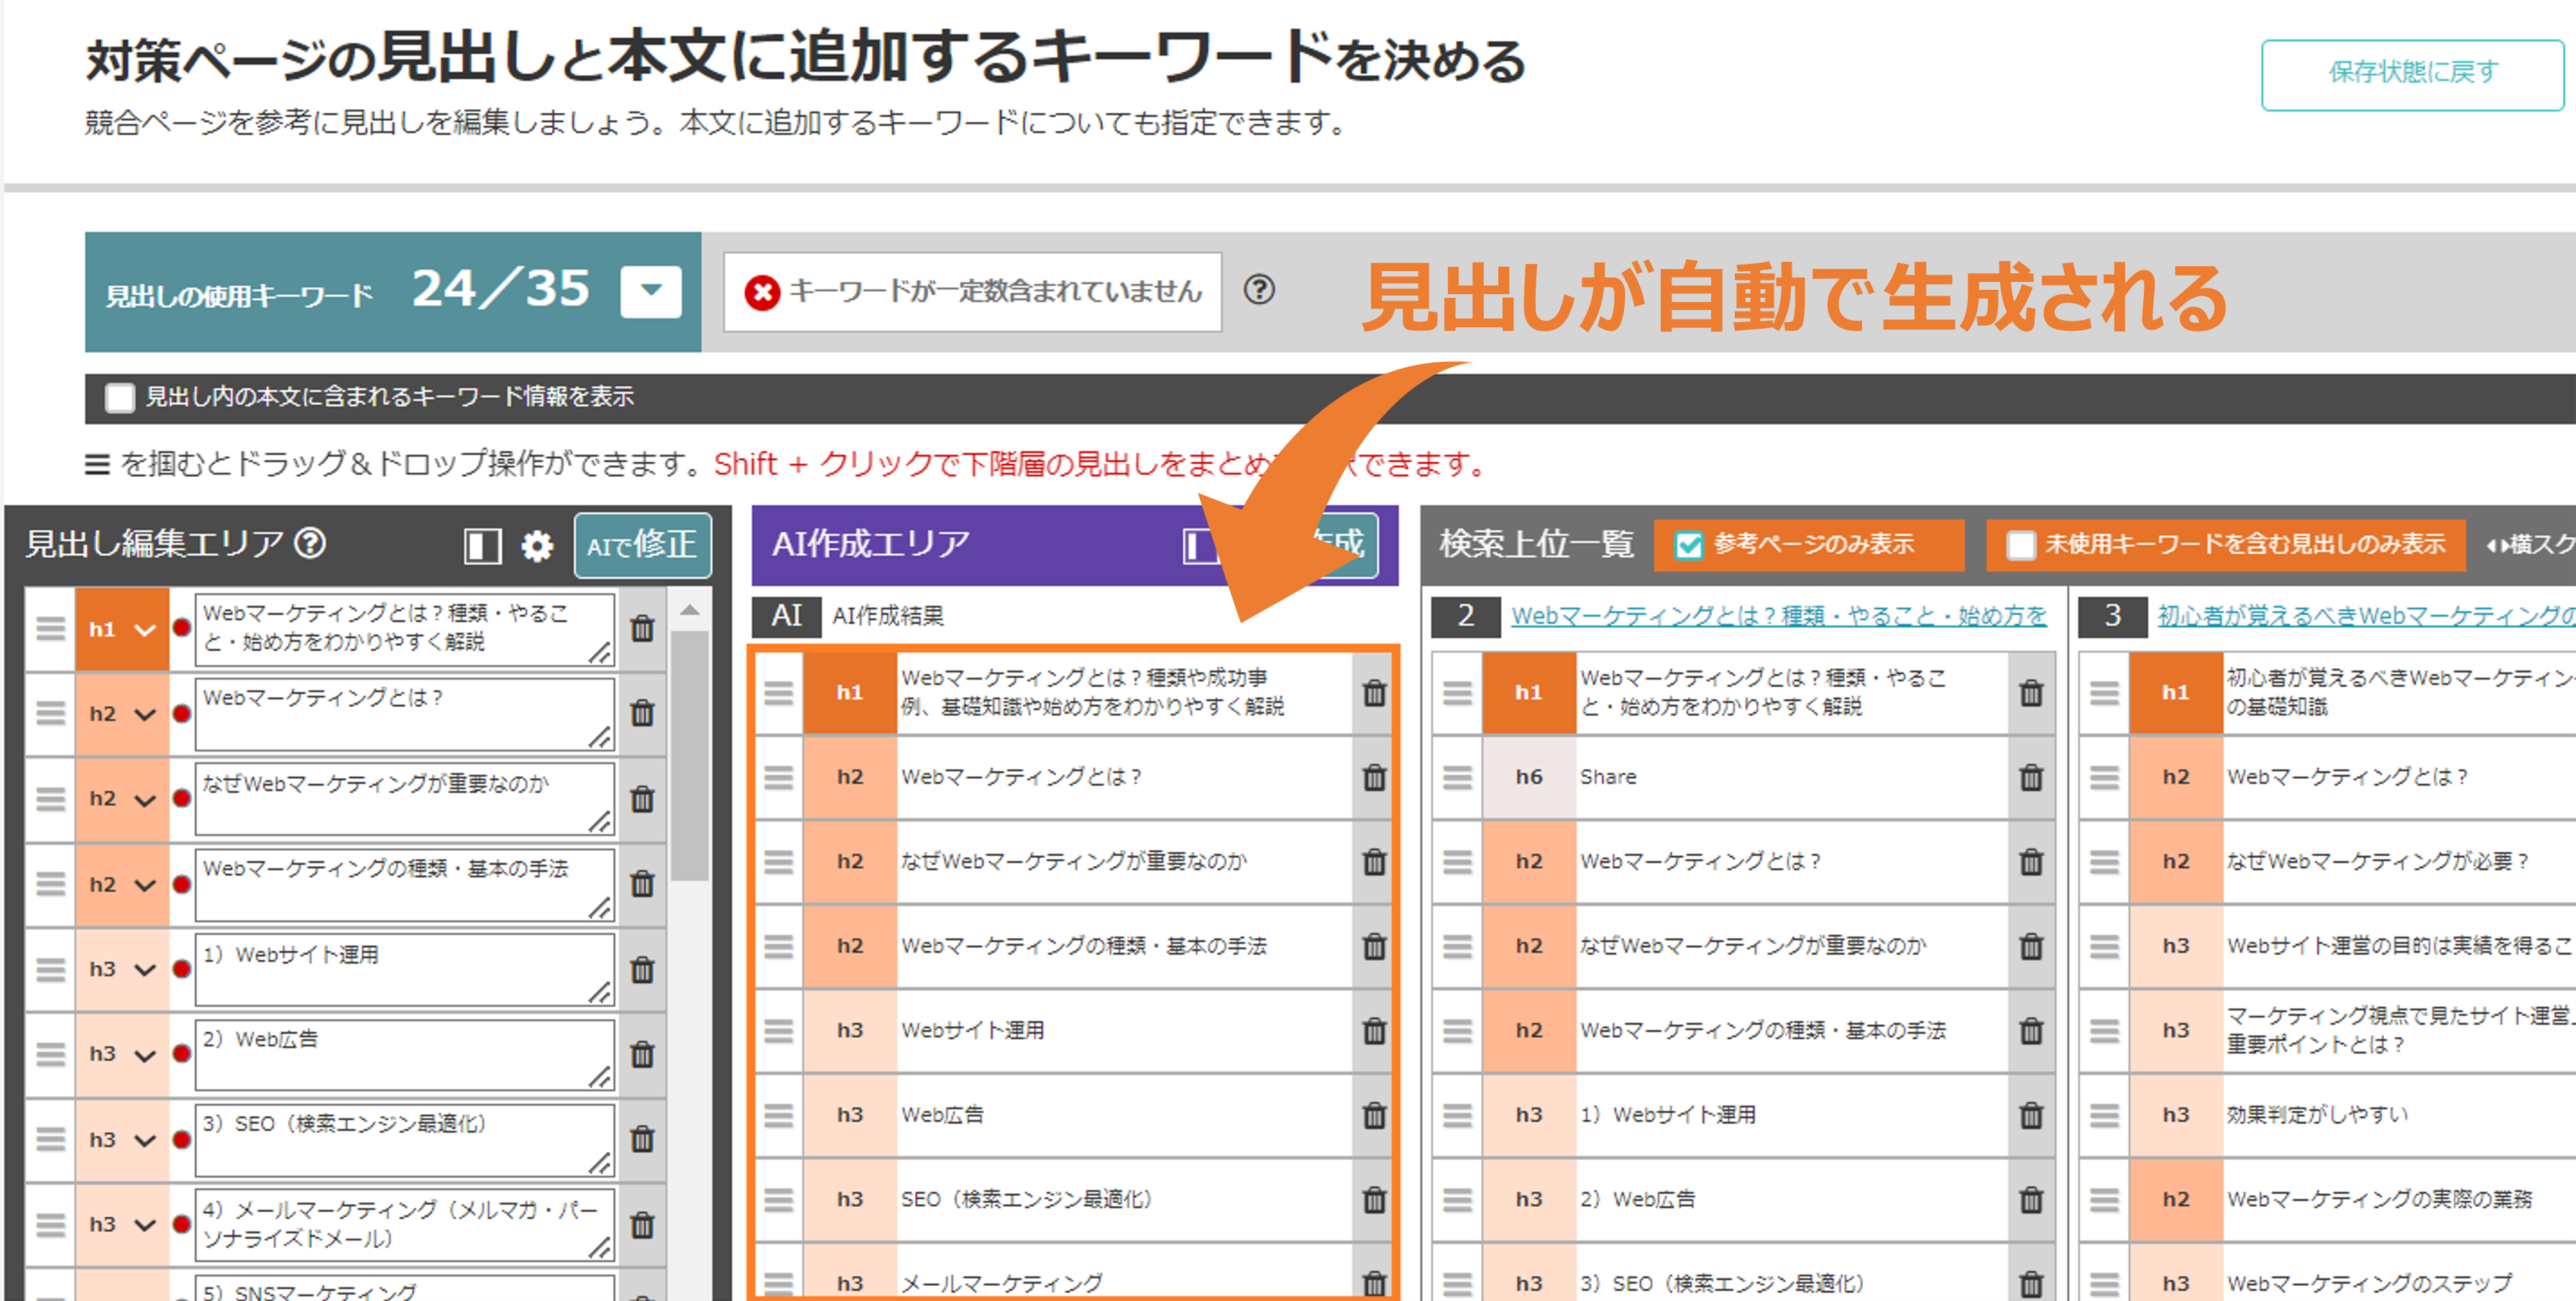The width and height of the screenshot is (2576, 1301).
Task: Click help icon next to 見出し編集エリア title
Action: click(x=311, y=543)
